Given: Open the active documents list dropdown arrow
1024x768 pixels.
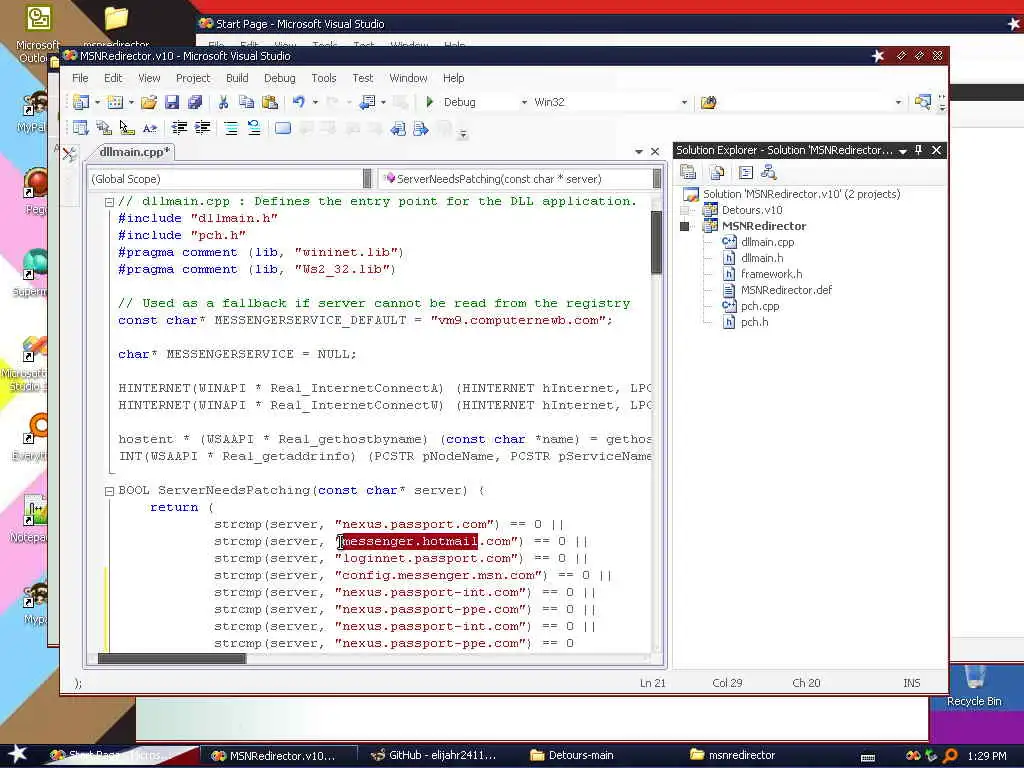Looking at the screenshot, I should (639, 152).
